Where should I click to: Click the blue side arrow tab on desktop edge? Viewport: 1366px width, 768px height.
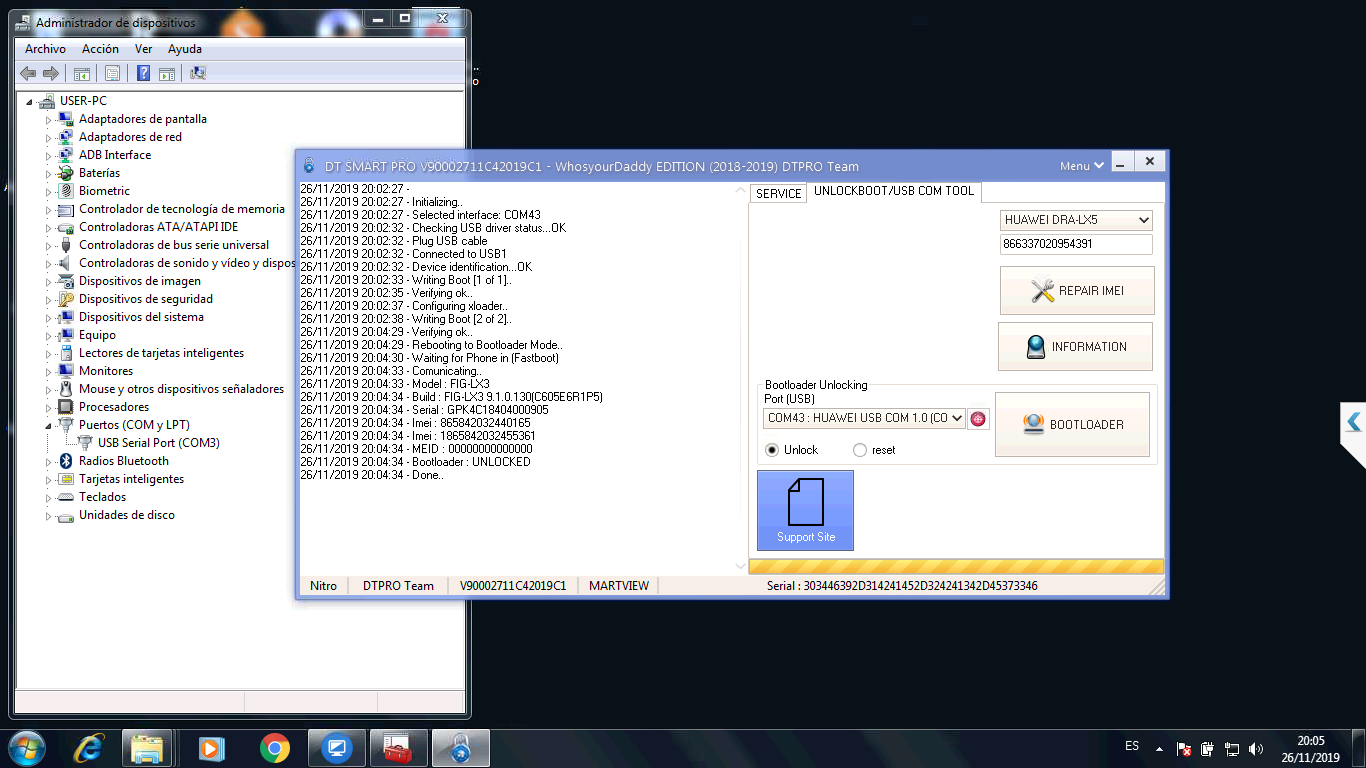click(1354, 423)
